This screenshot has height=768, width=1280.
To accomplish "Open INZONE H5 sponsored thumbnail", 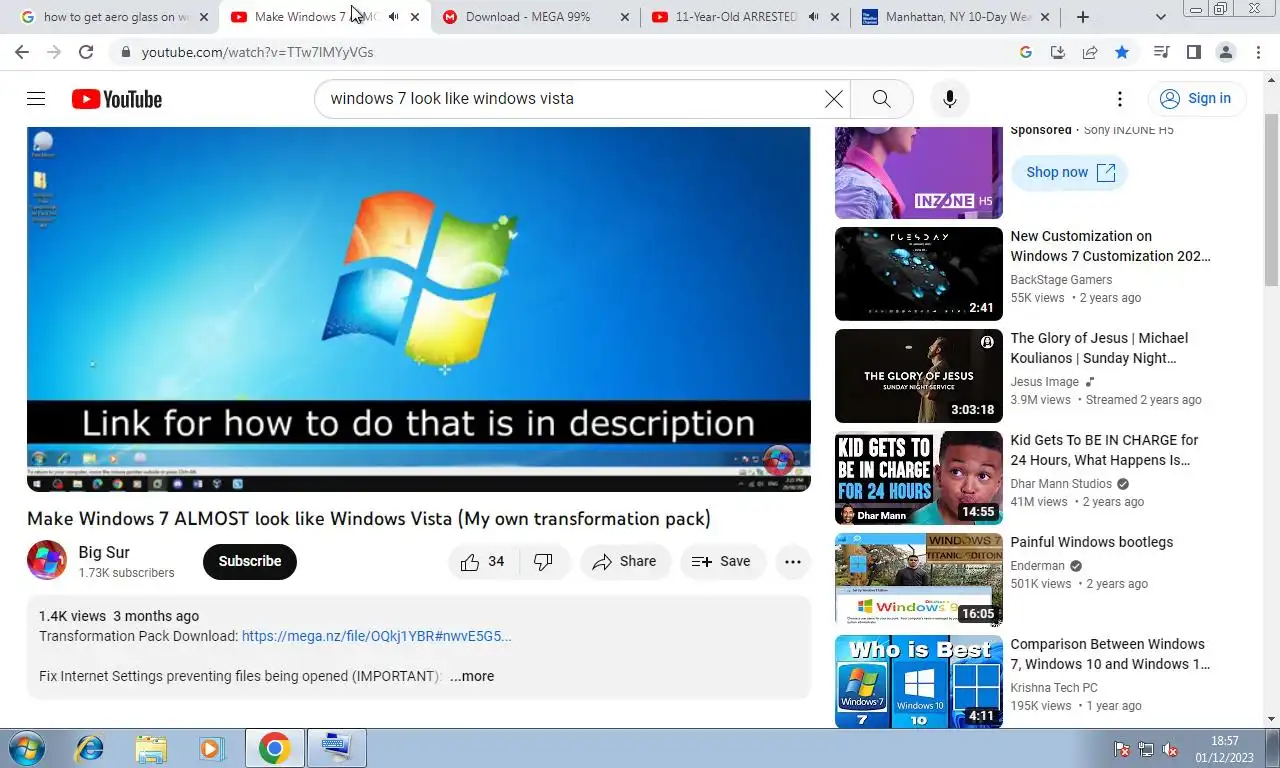I will [918, 172].
